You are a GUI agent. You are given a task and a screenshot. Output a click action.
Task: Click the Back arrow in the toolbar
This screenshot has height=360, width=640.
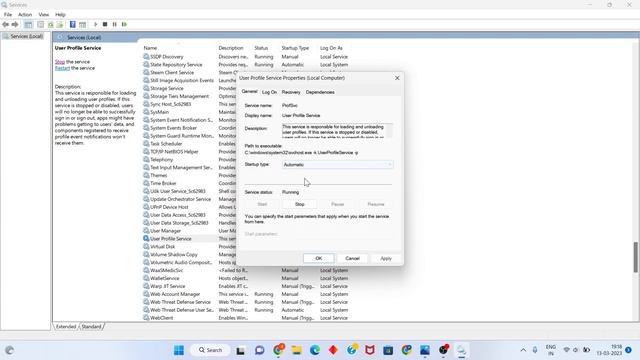(x=5, y=24)
